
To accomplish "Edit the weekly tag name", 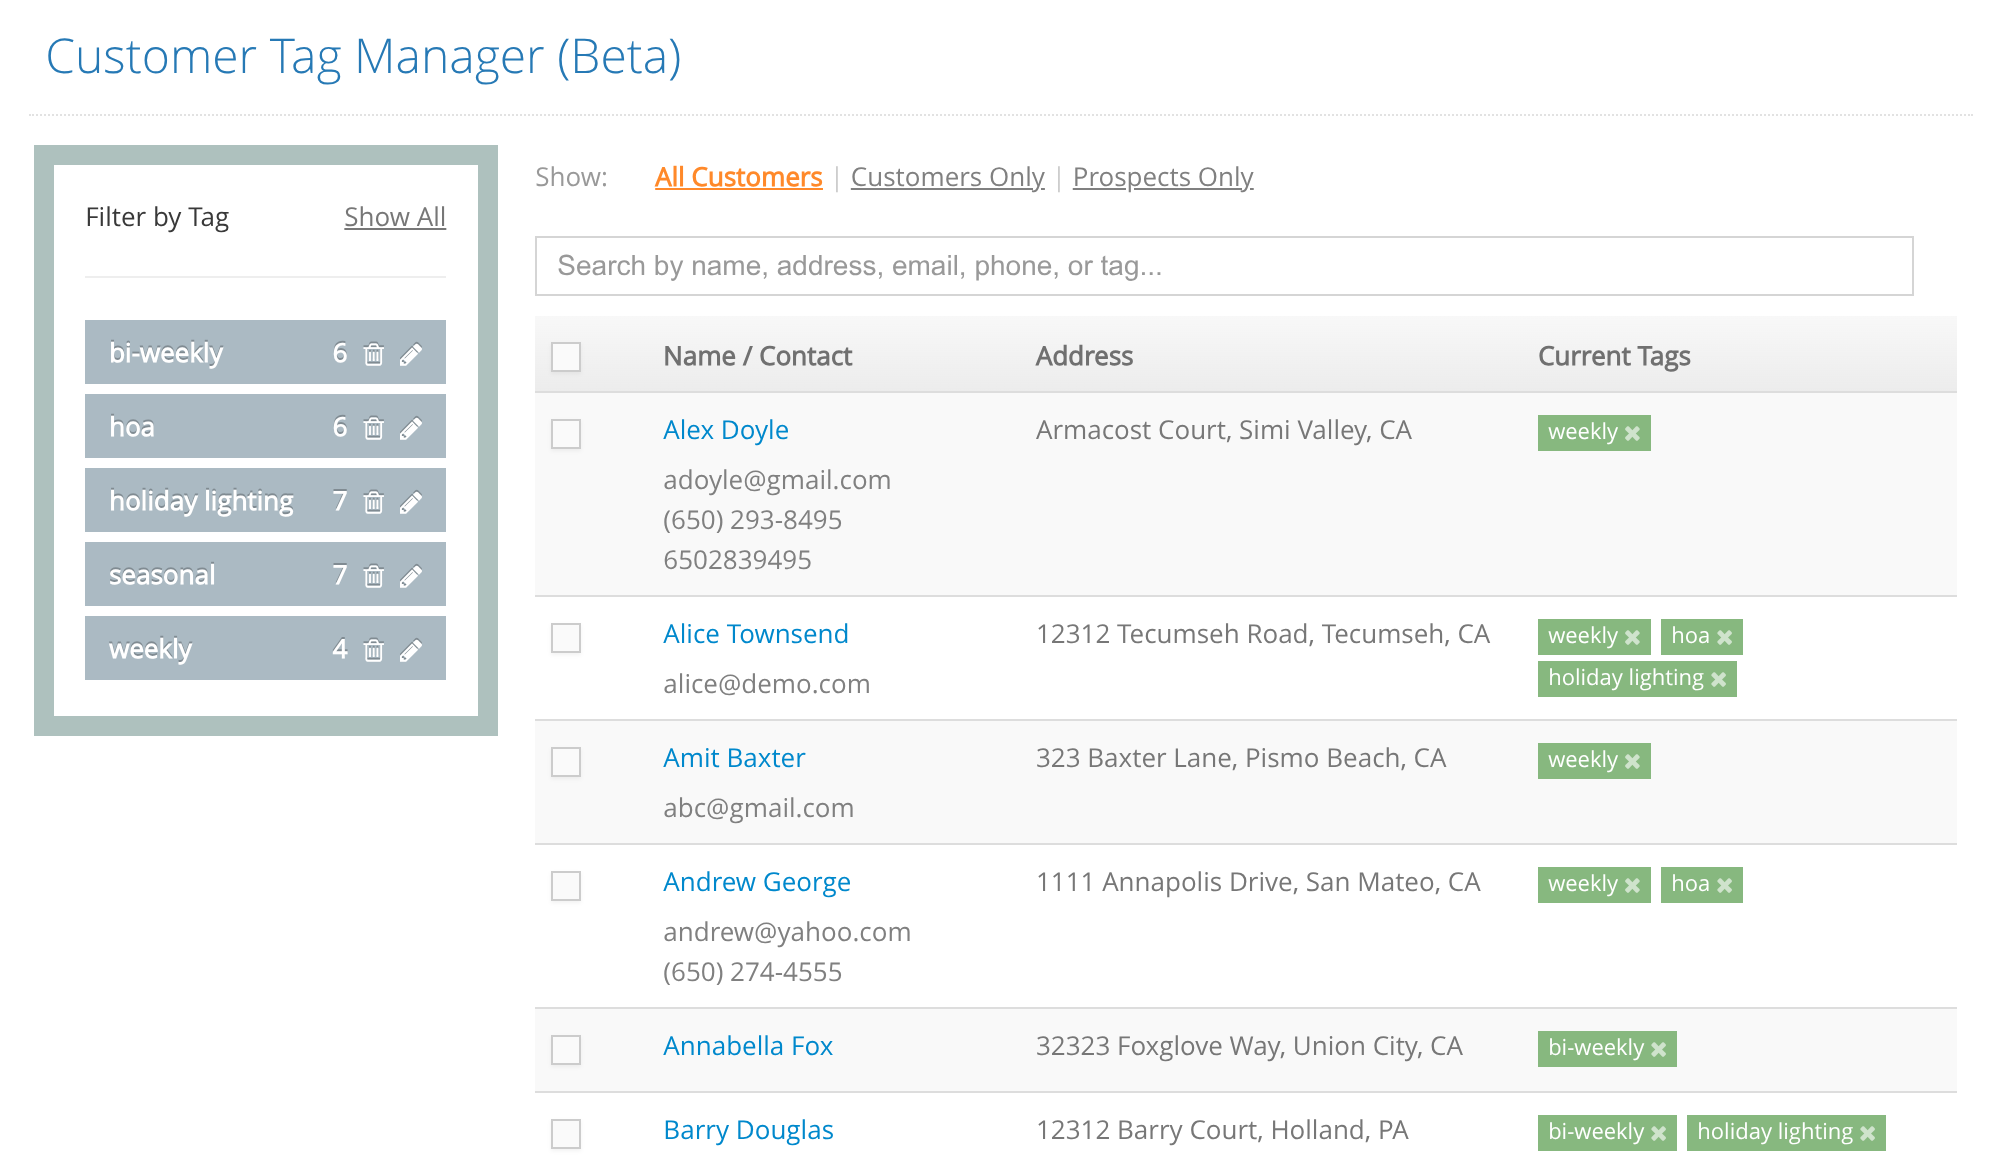I will click(411, 650).
